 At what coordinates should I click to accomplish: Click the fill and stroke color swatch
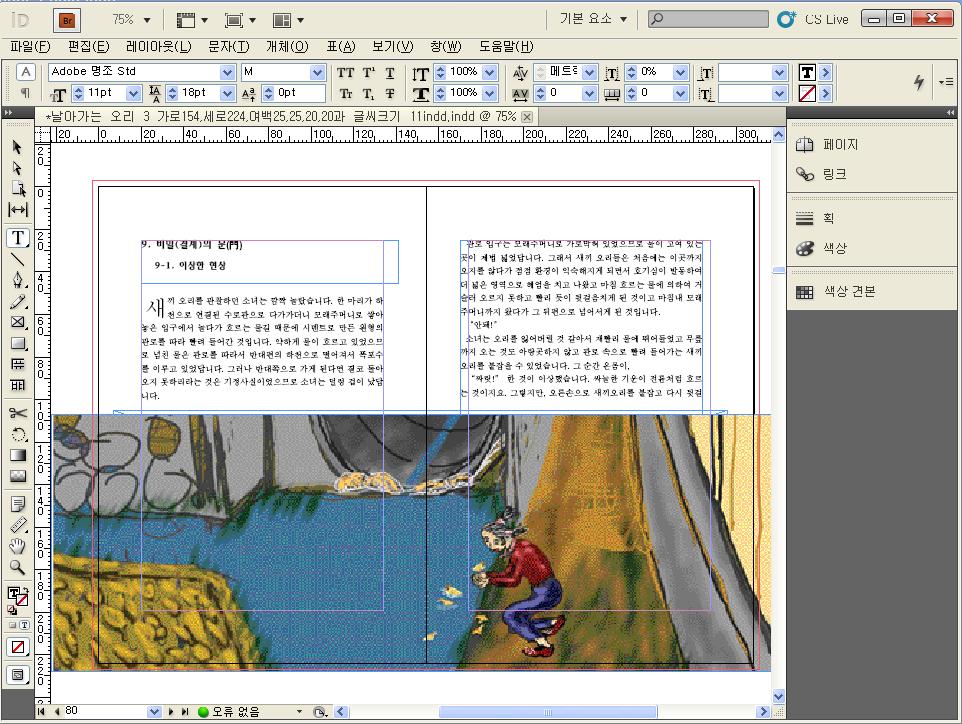click(x=18, y=596)
